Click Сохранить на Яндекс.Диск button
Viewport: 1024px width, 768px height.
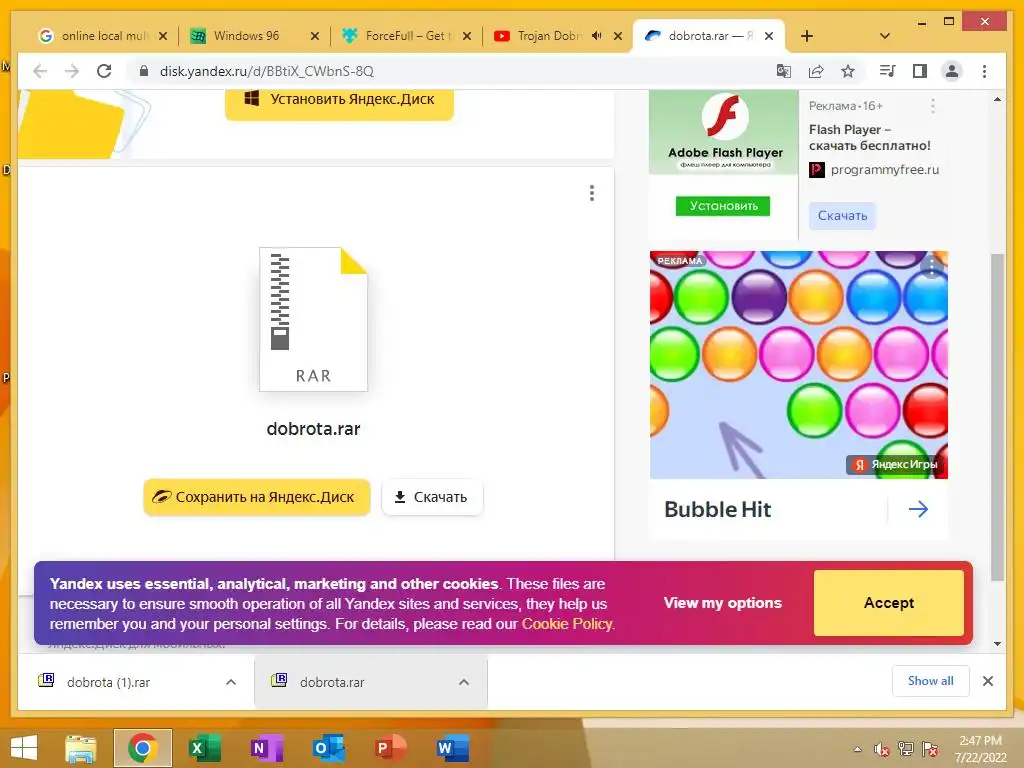(257, 497)
